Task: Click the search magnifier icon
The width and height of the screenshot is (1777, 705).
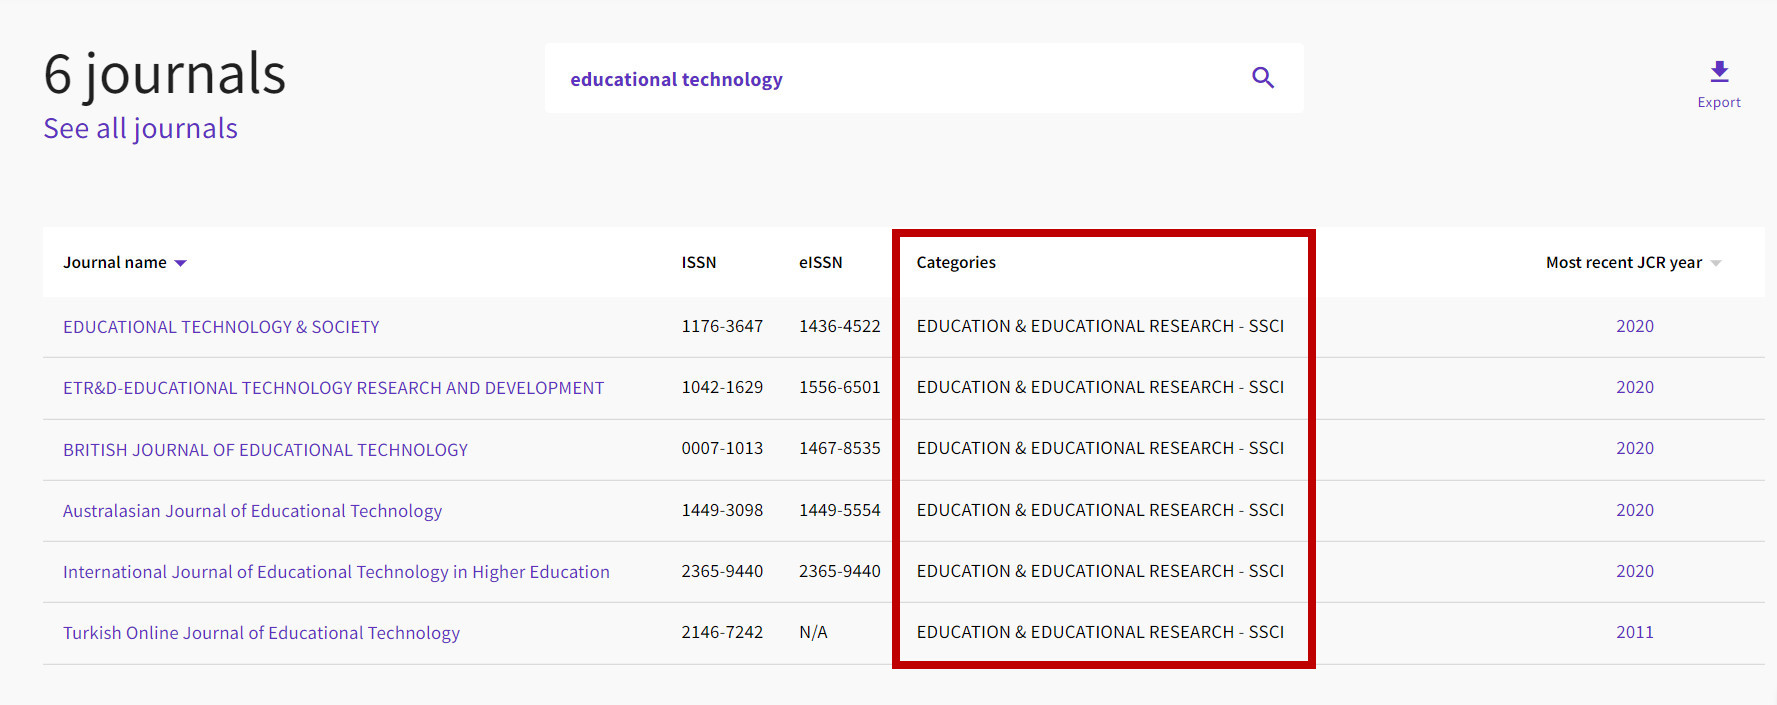Action: (1263, 78)
